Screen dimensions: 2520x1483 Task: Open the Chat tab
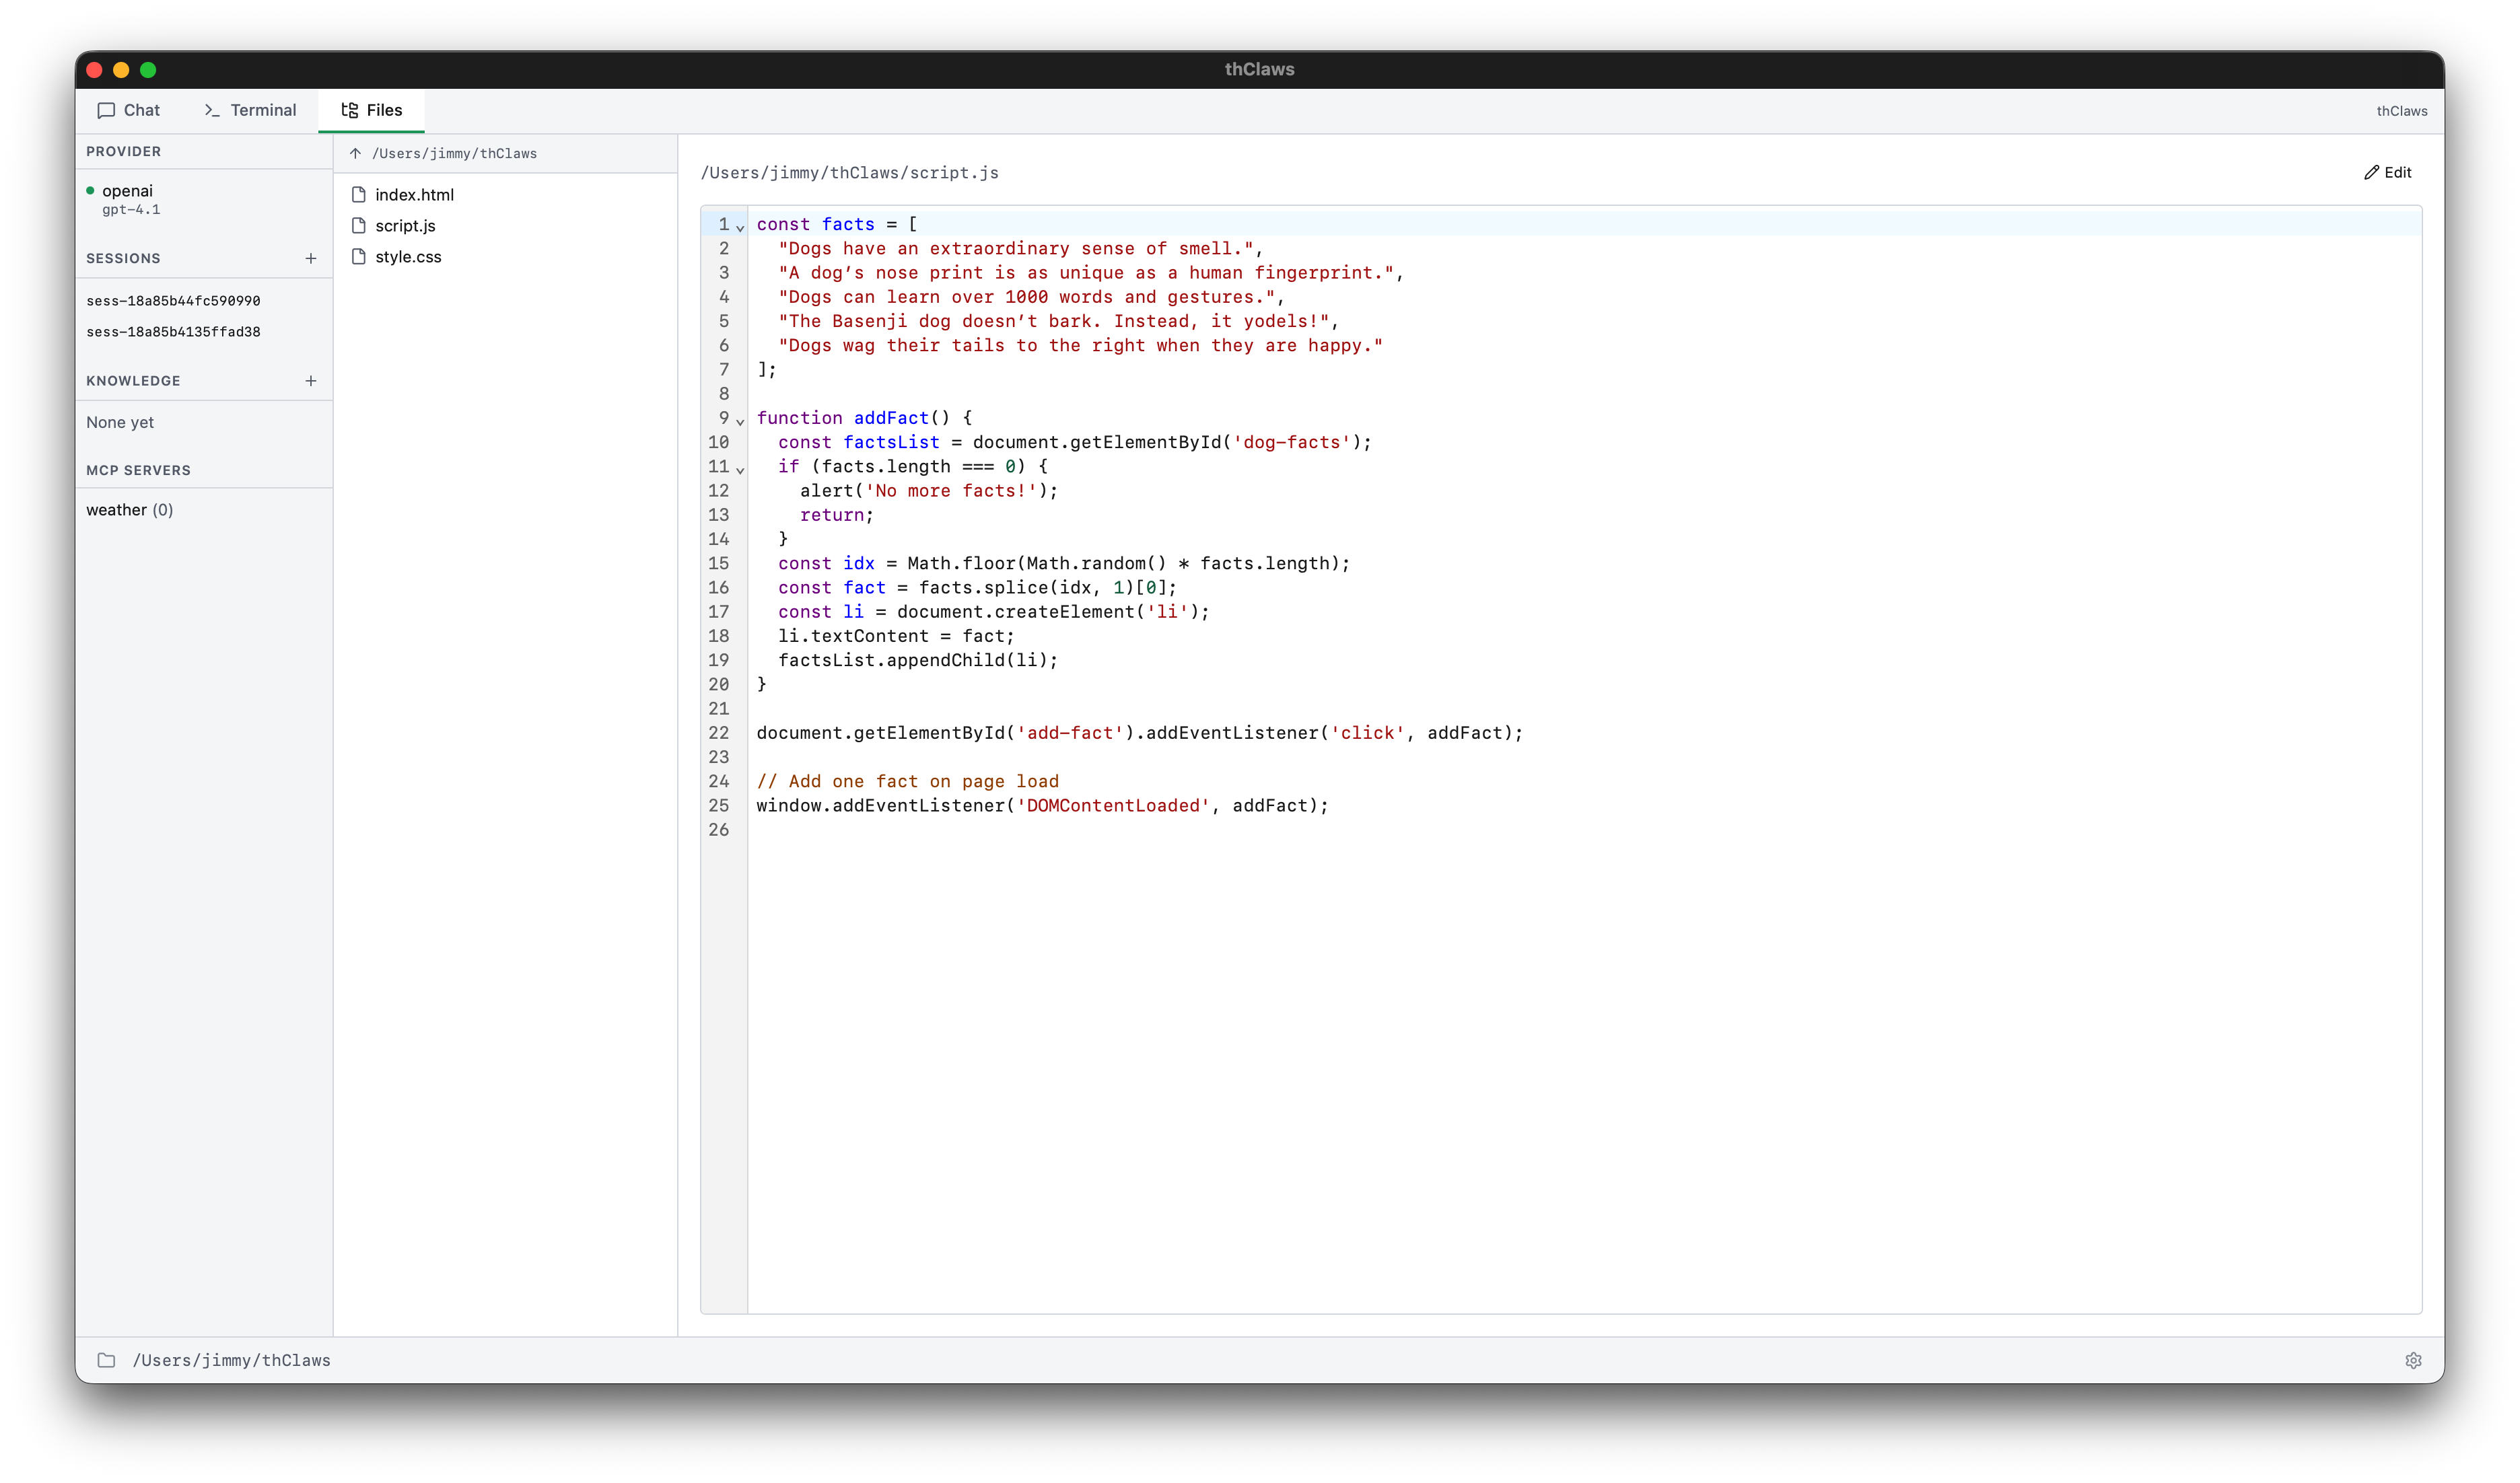[x=140, y=110]
